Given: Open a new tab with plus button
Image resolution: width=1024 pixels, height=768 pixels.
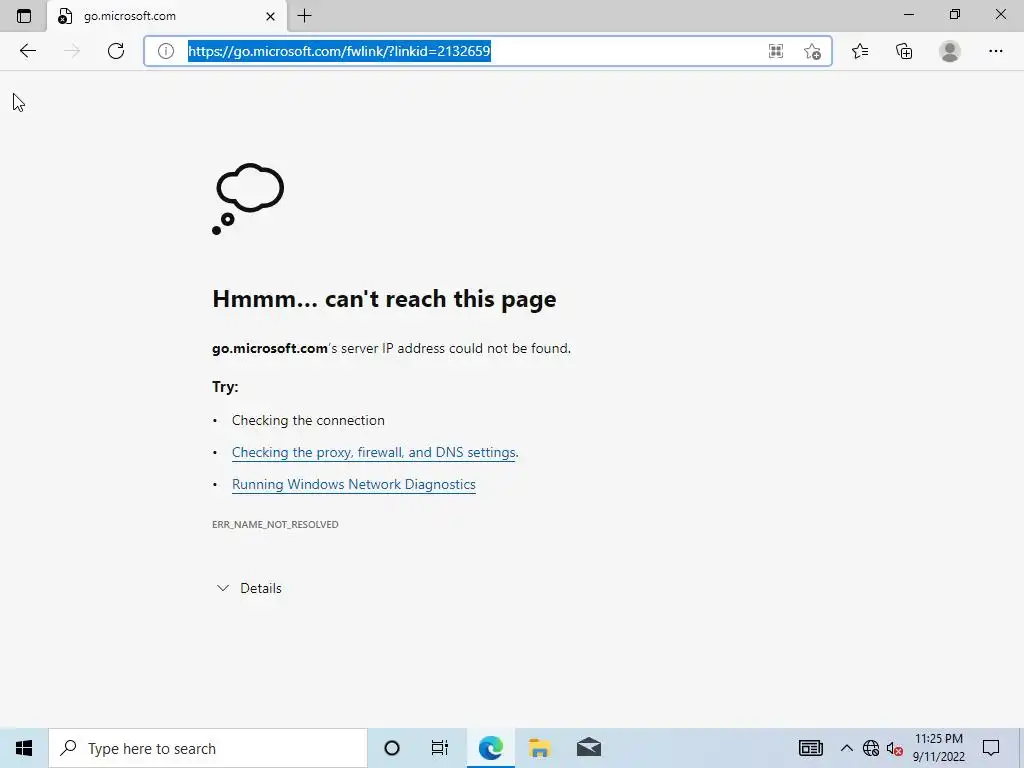Looking at the screenshot, I should 304,16.
